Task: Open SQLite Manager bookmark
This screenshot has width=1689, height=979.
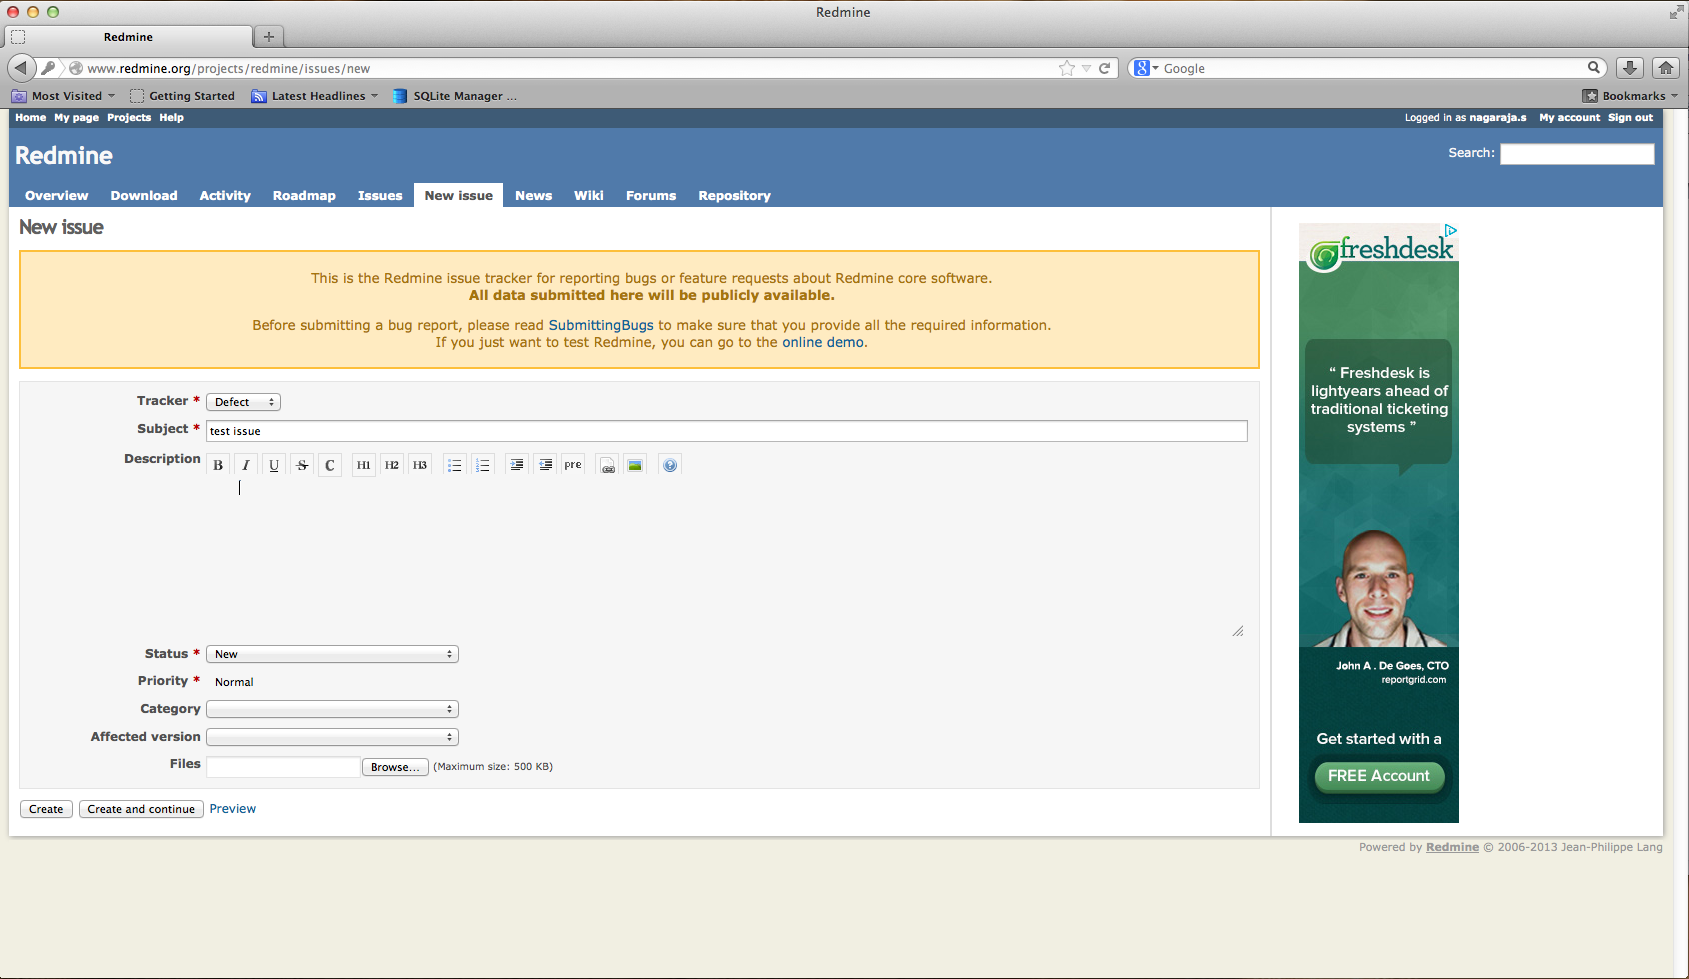Action: click(455, 96)
